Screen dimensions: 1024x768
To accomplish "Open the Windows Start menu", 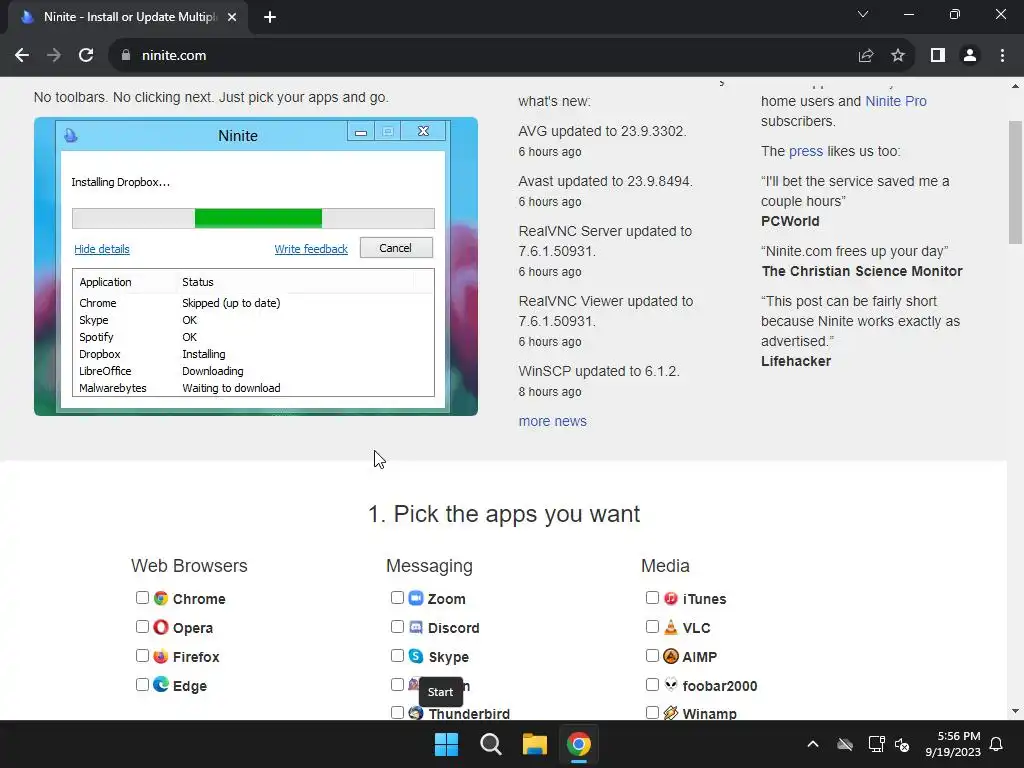I will [447, 744].
